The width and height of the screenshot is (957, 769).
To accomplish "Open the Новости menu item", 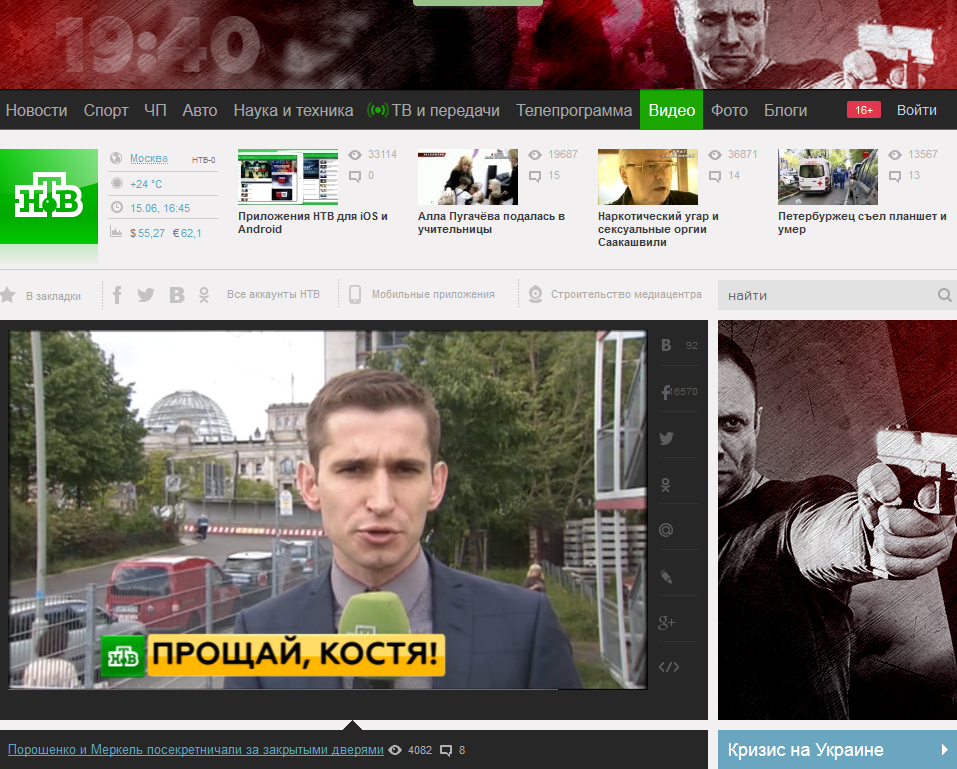I will tap(36, 110).
